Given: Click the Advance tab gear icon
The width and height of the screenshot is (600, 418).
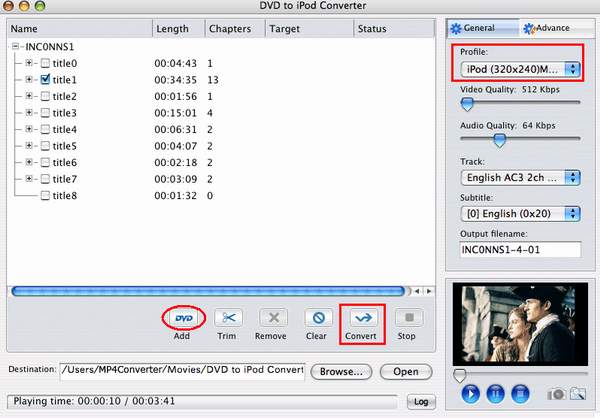Looking at the screenshot, I should (529, 29).
